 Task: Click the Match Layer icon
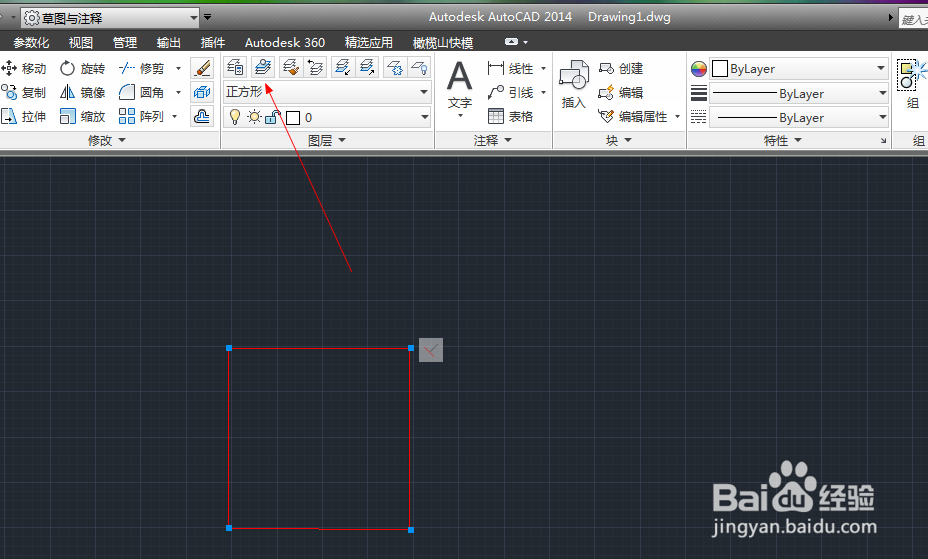(290, 67)
